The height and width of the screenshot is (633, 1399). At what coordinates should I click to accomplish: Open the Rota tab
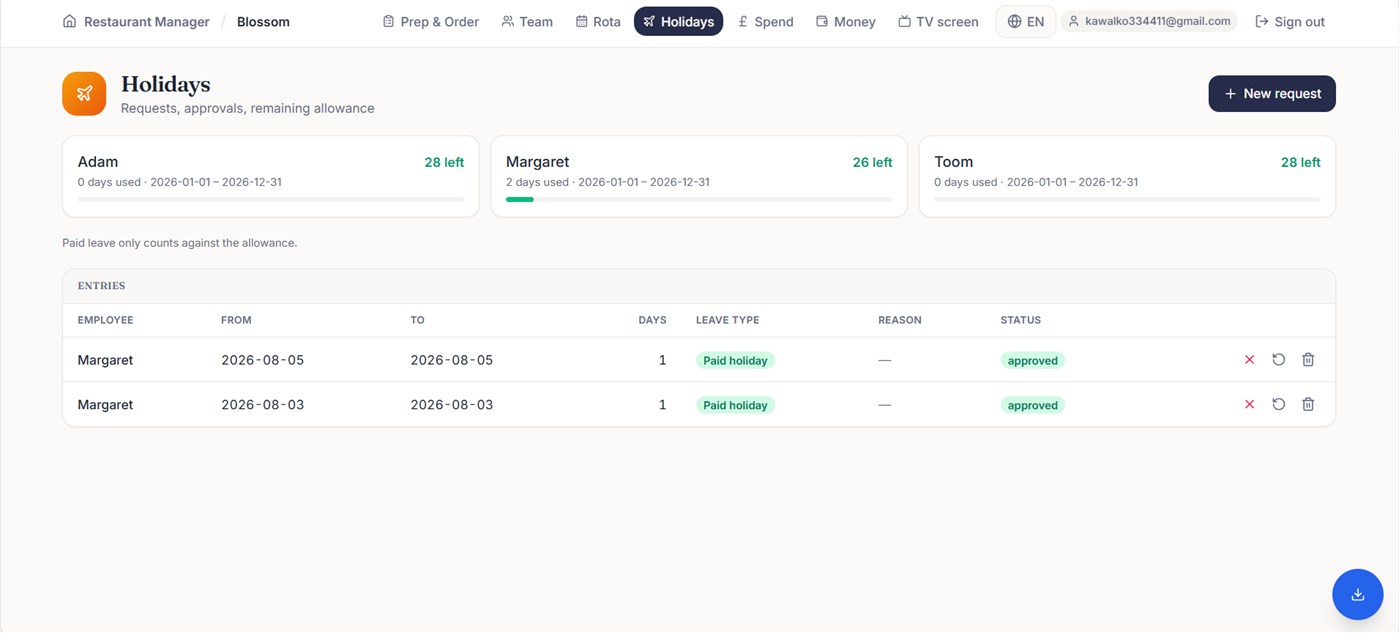(598, 21)
